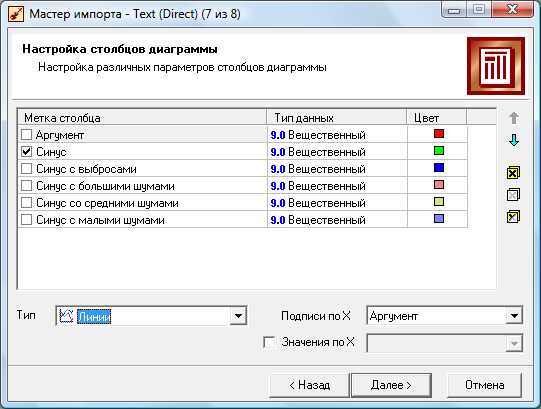The image size is (541, 409).
Task: Click the red diagram columns wizard logo
Action: [x=496, y=66]
